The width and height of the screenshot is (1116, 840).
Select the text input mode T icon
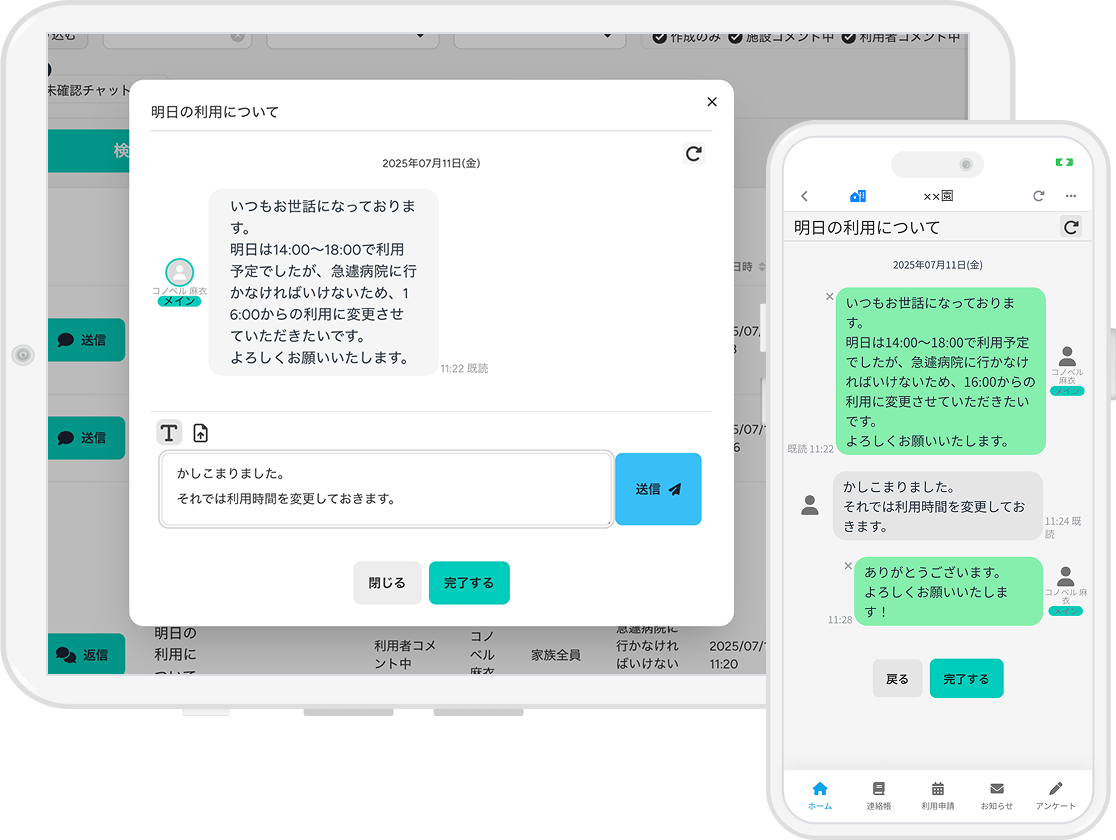click(x=169, y=433)
